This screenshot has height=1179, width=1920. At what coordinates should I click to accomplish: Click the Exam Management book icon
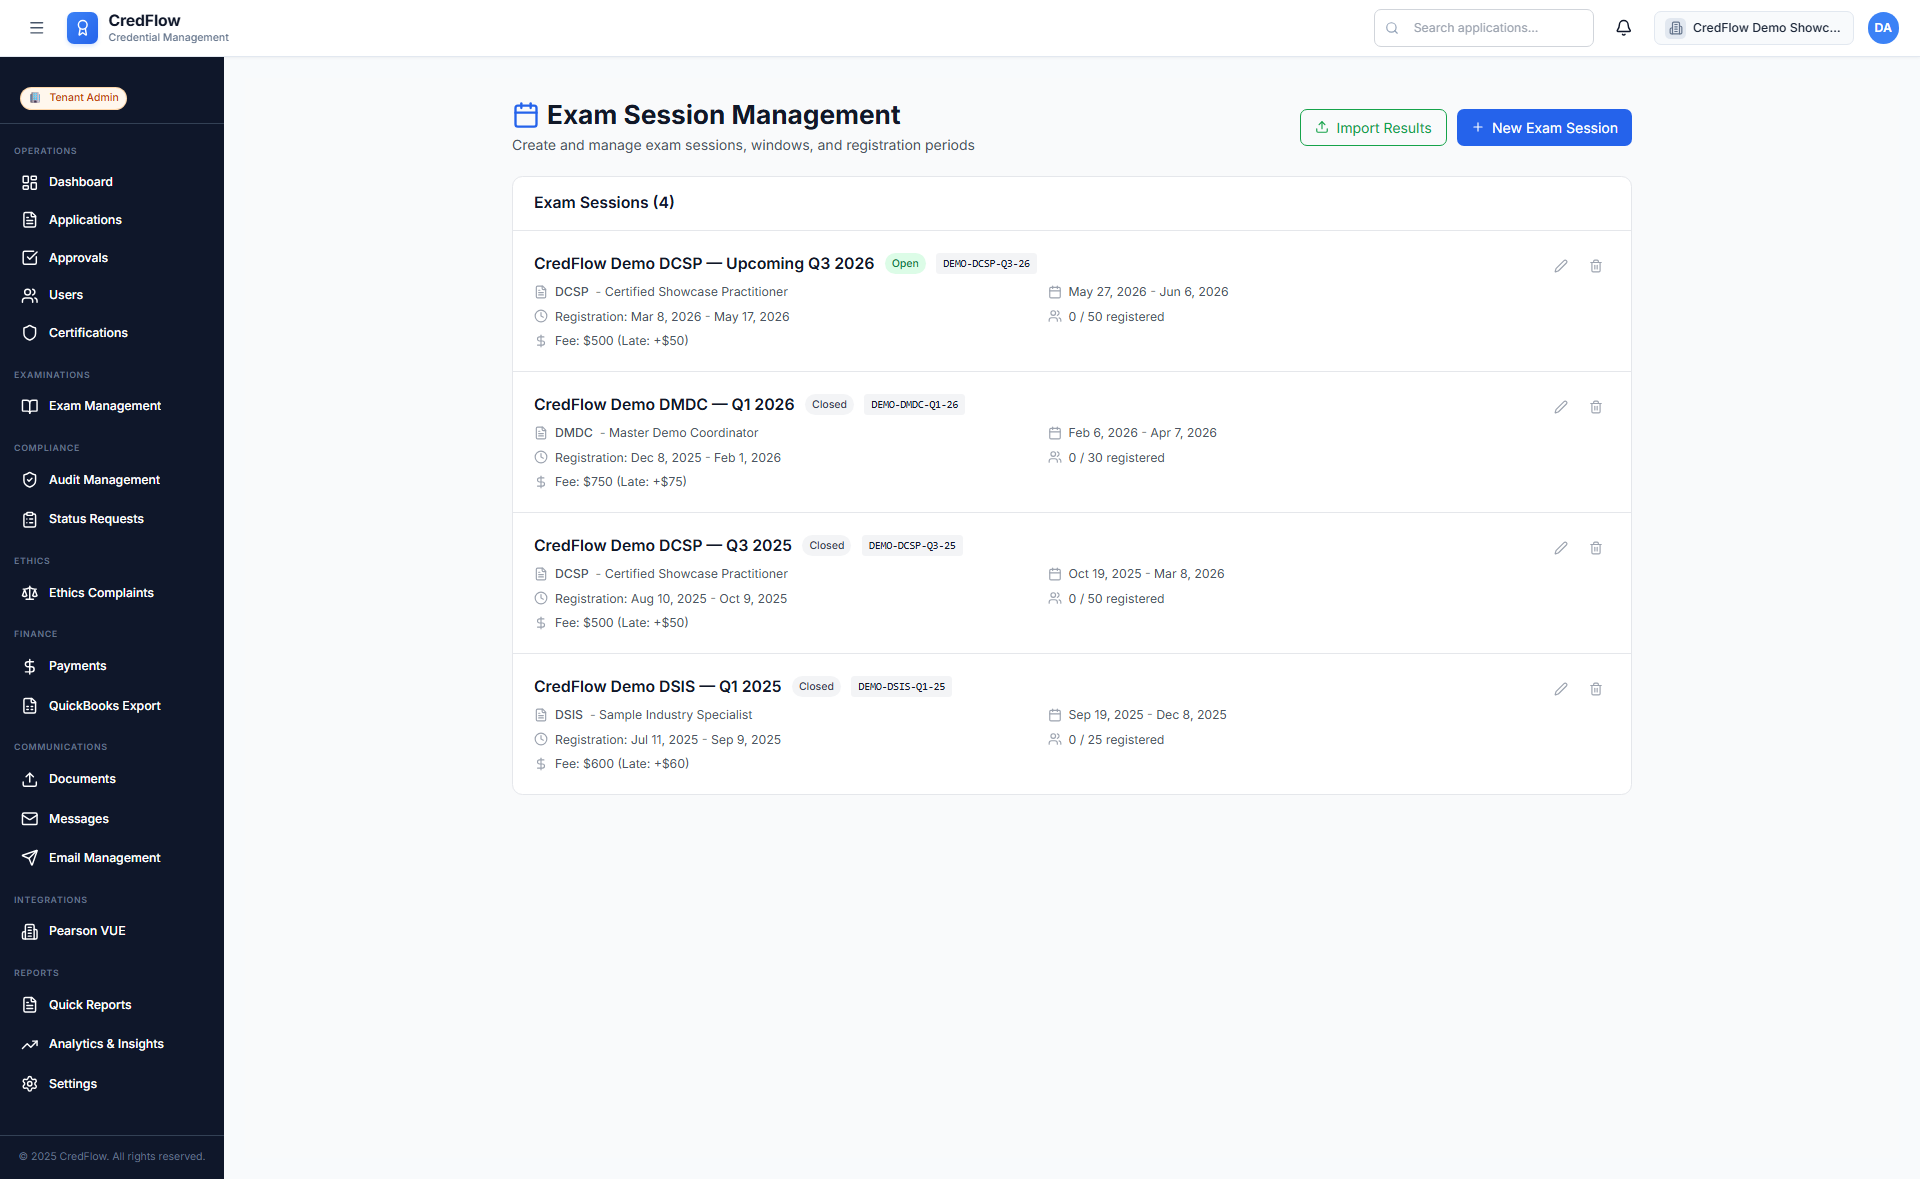click(x=30, y=406)
